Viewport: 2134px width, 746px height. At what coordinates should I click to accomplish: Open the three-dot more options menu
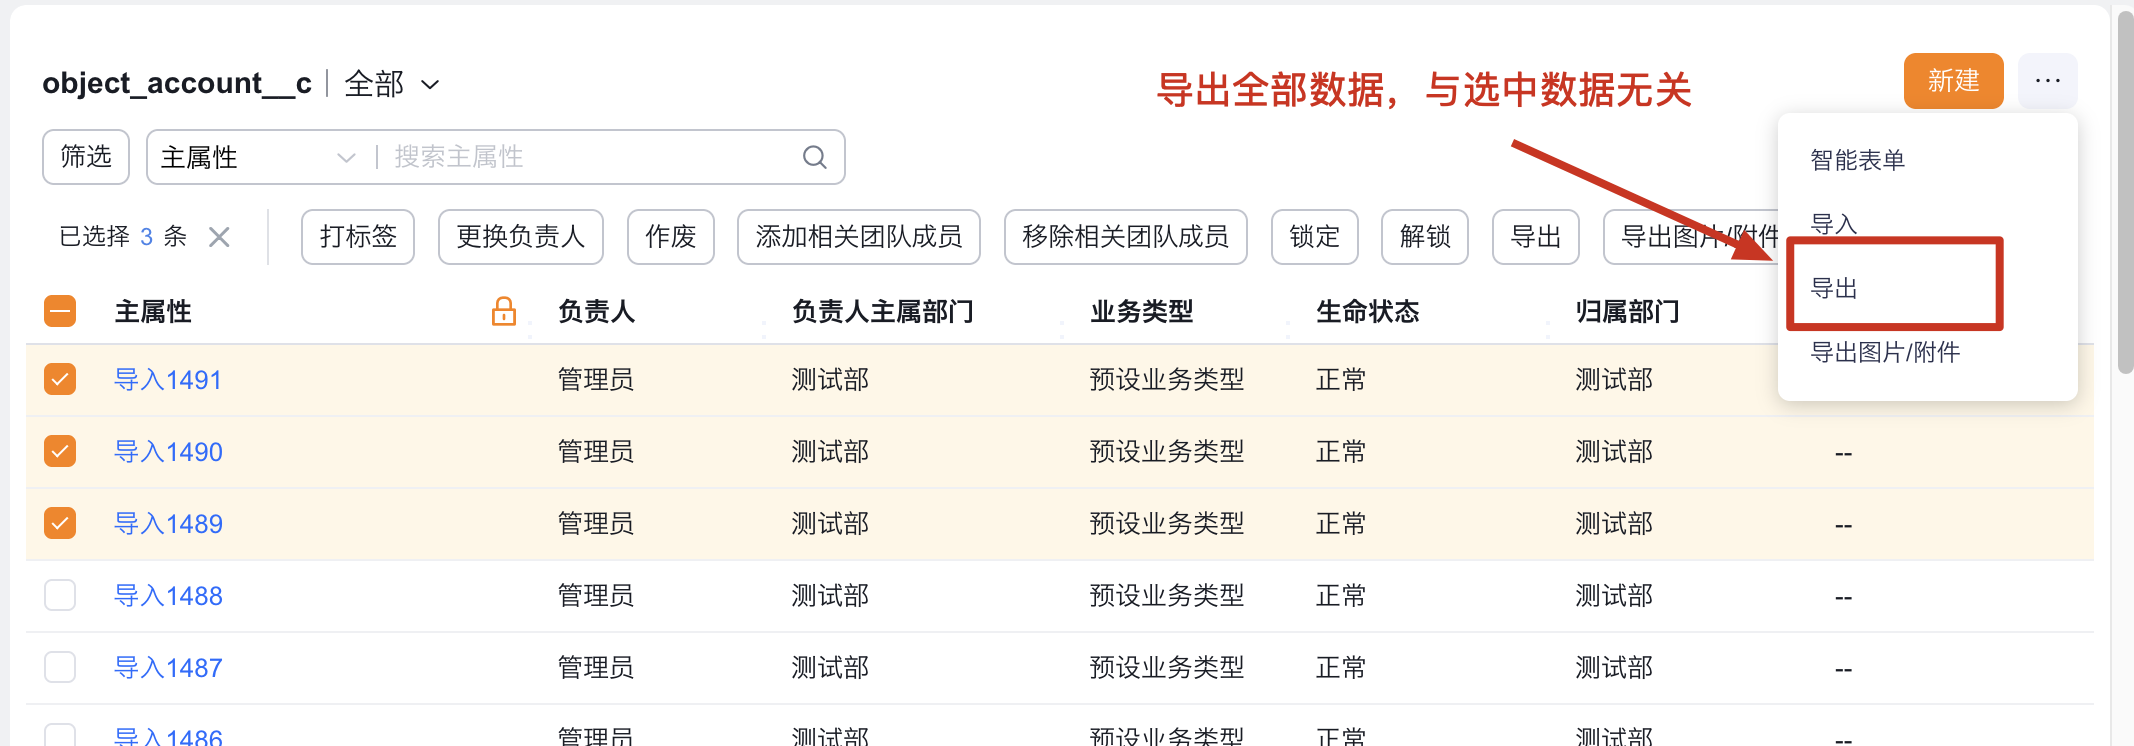2047,81
